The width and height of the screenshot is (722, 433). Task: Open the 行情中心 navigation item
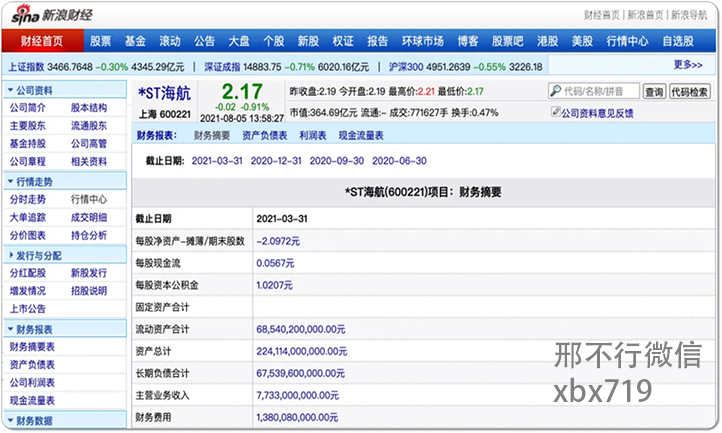627,41
